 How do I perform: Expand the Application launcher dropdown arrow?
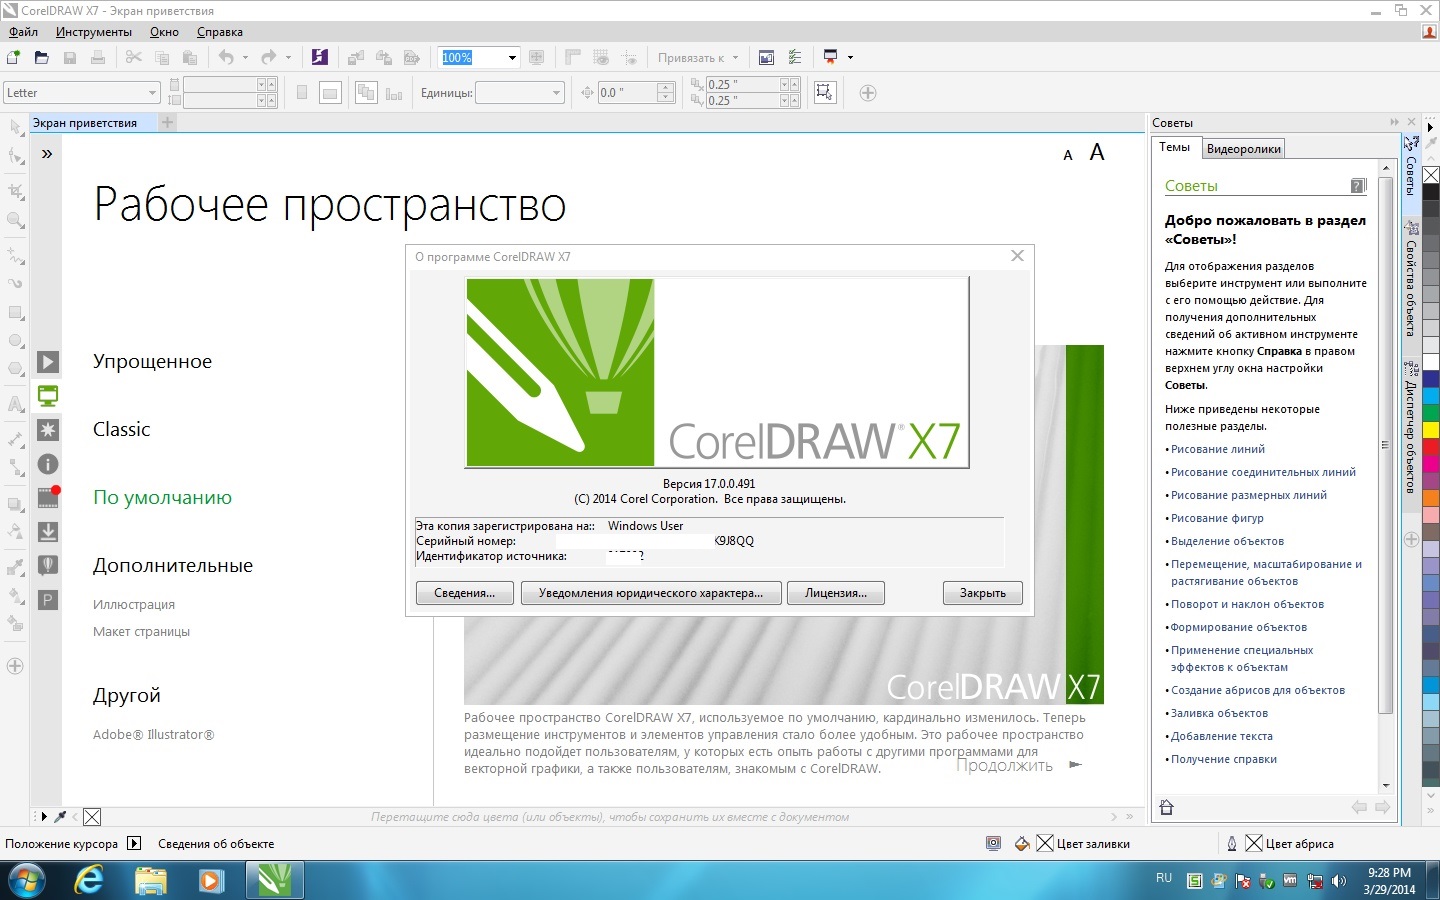(850, 57)
